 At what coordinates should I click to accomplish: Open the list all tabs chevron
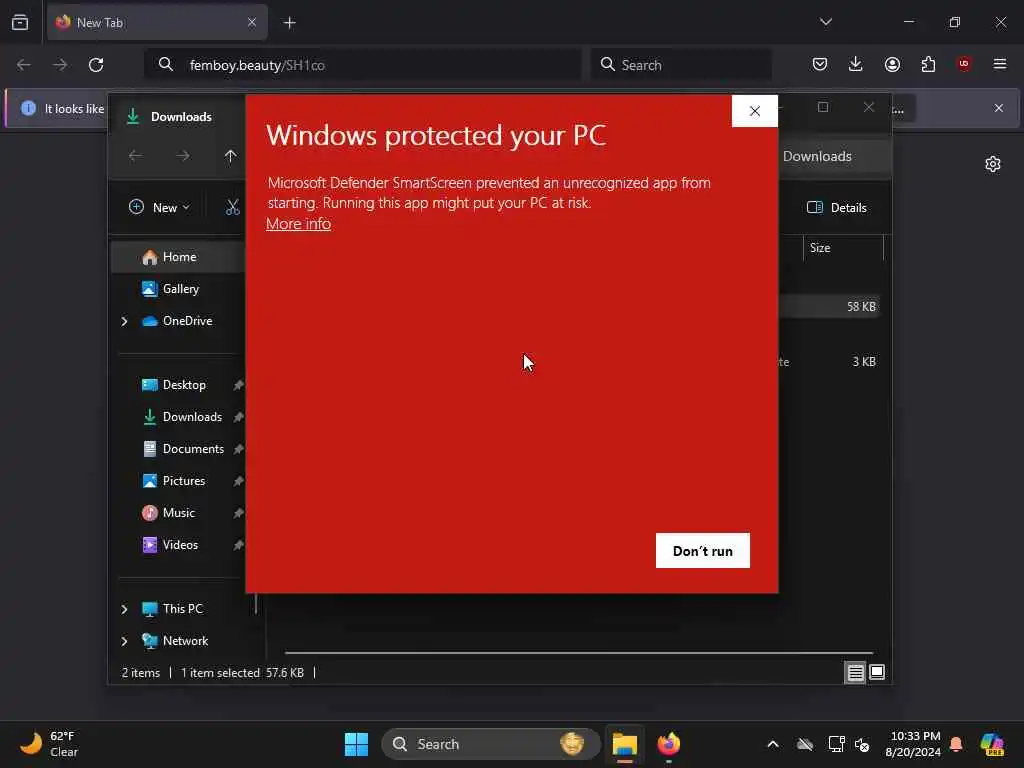(825, 22)
